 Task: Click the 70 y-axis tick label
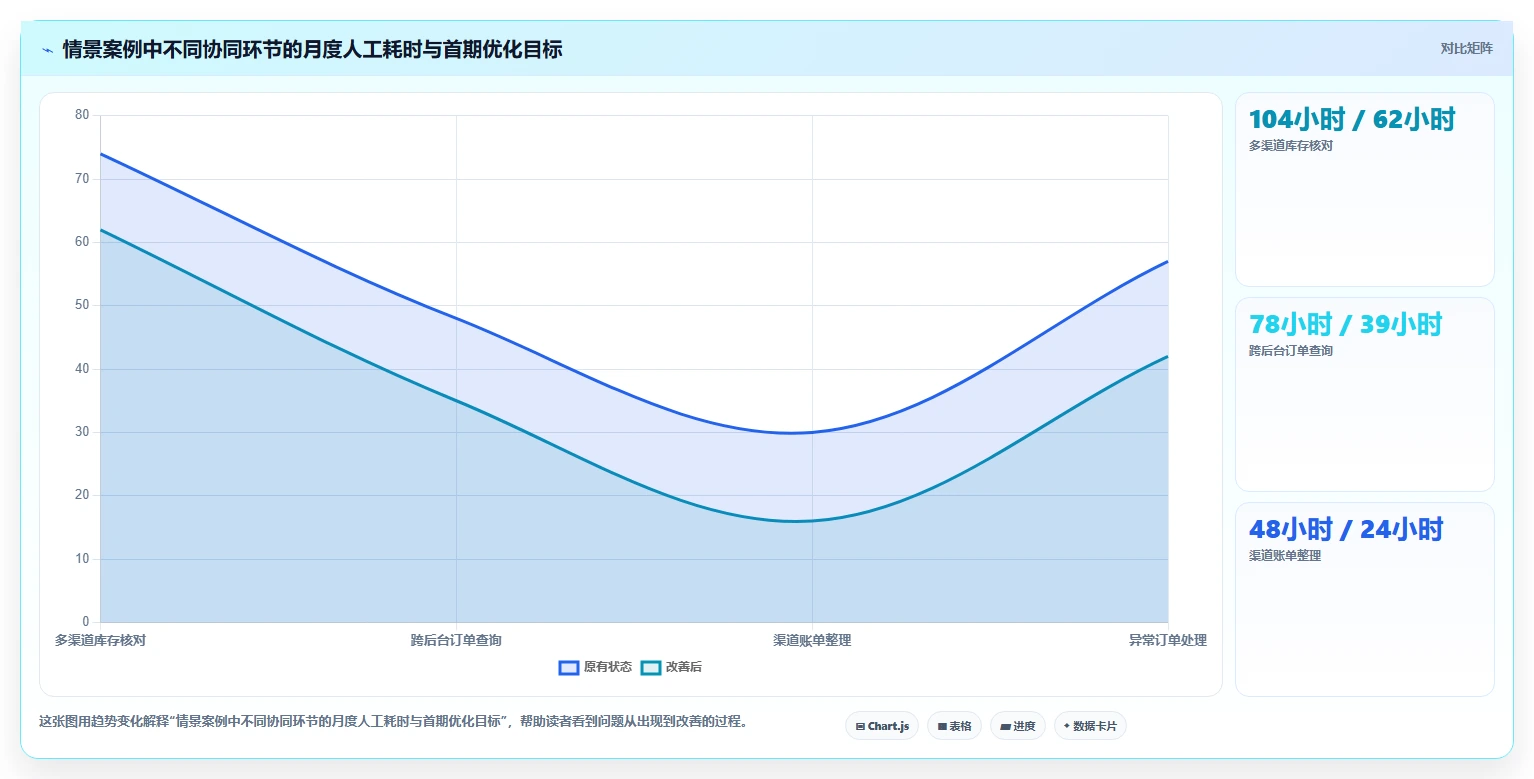tap(82, 179)
